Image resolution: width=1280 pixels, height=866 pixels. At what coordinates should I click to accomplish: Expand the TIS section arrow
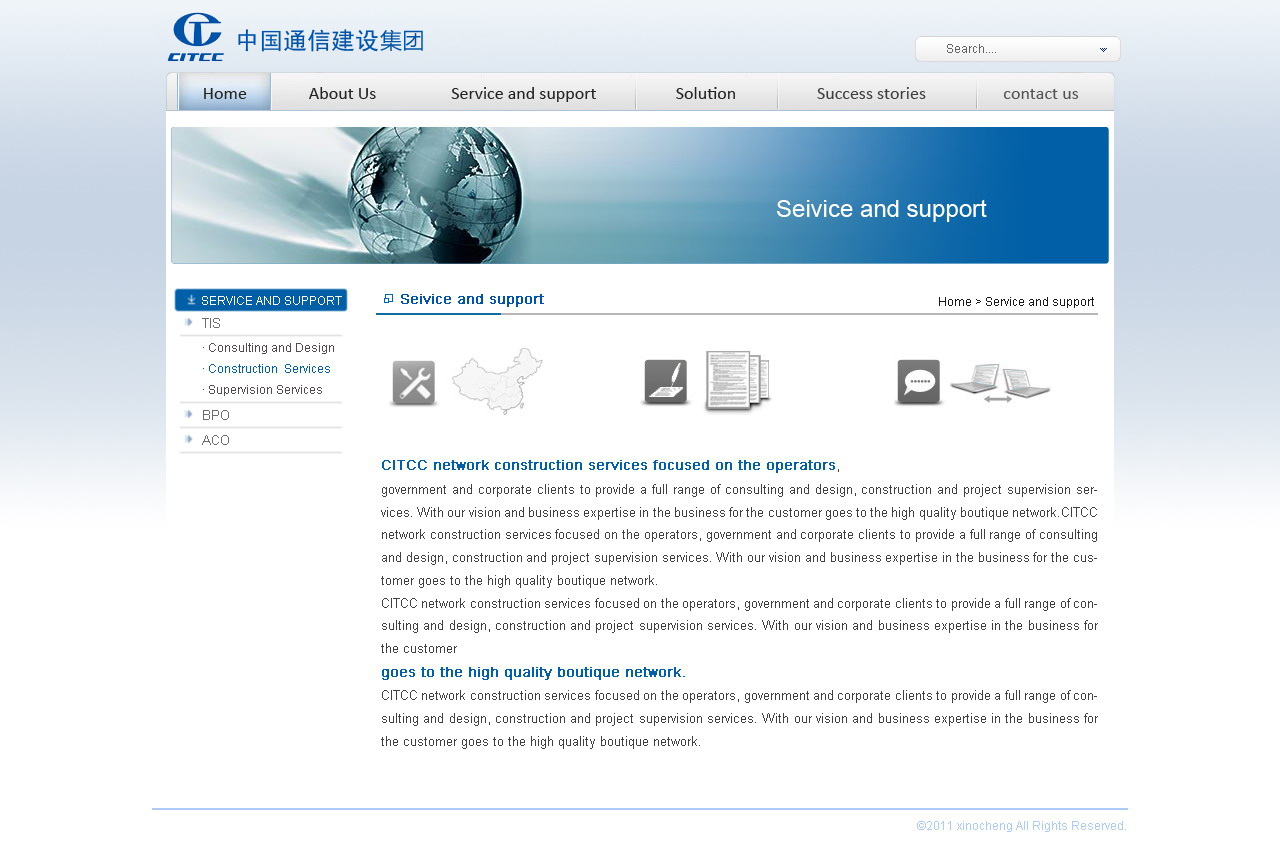pyautogui.click(x=188, y=322)
